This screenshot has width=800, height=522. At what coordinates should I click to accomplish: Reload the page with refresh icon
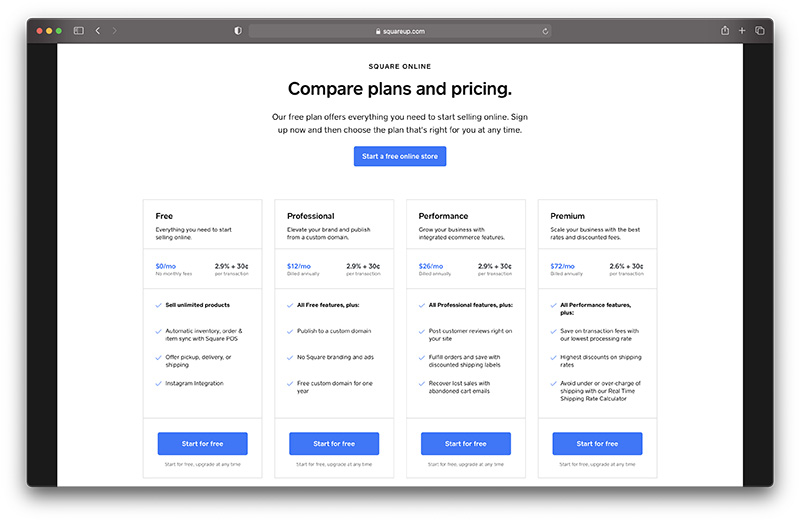(545, 31)
